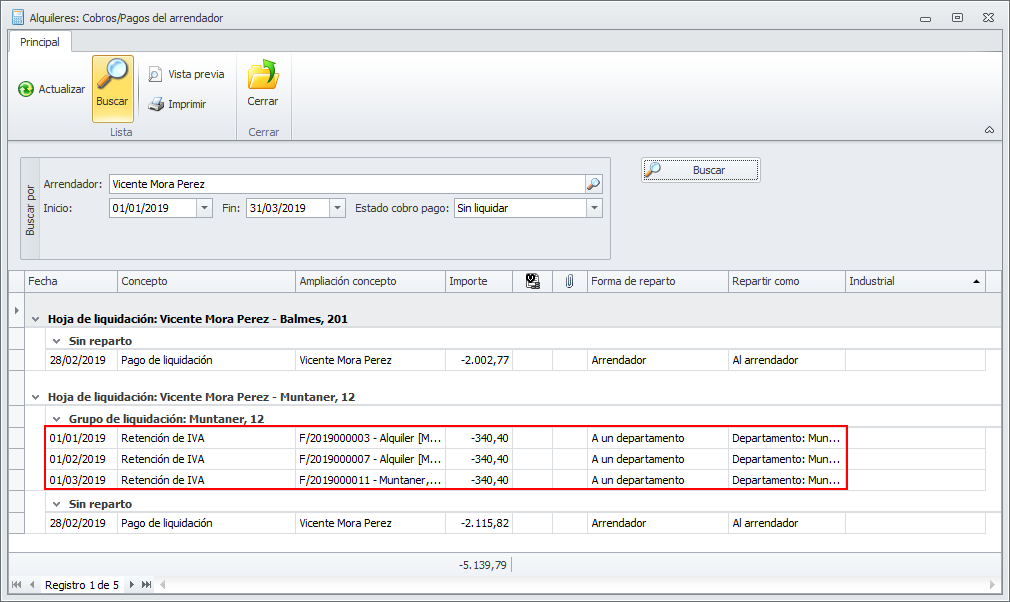This screenshot has height=602, width=1010.
Task: Click the Arrendador field lookup magnifier icon
Action: (593, 184)
